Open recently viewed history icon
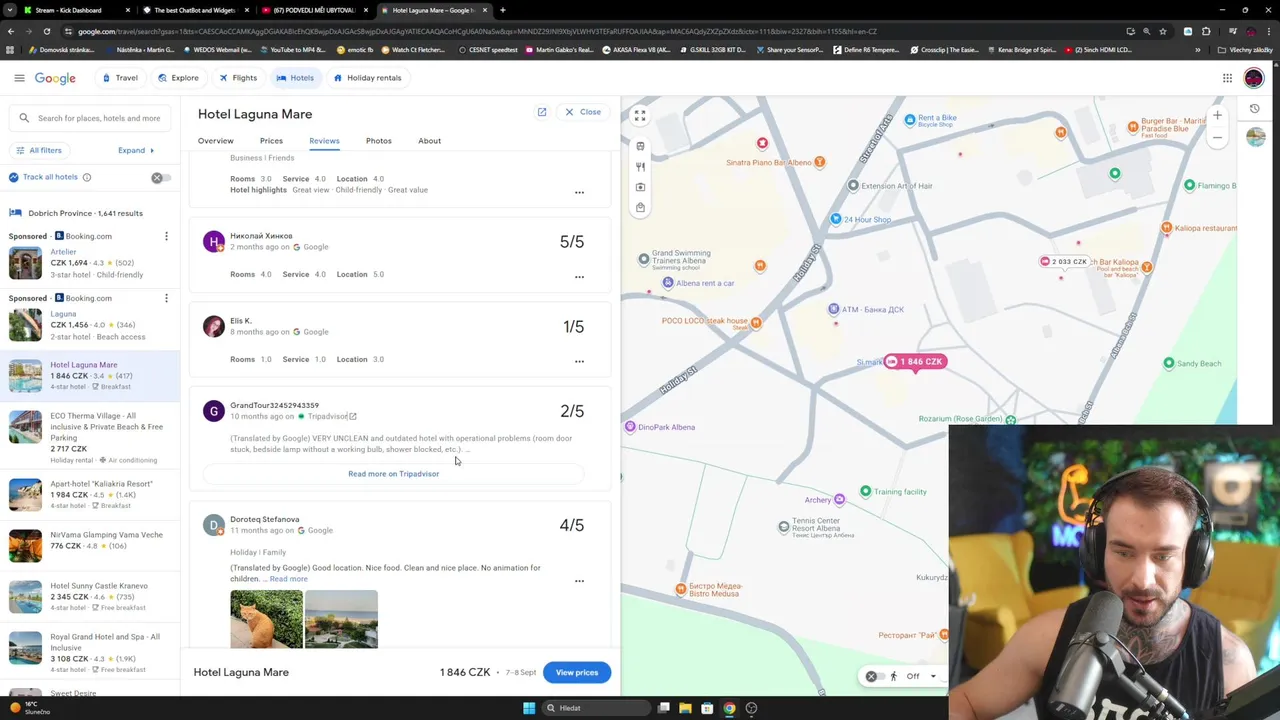This screenshot has width=1280, height=720. [1255, 108]
